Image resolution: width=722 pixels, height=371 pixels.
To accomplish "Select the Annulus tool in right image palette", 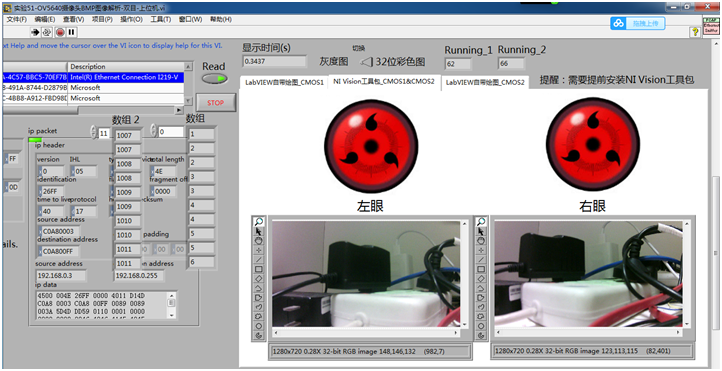I will (481, 335).
